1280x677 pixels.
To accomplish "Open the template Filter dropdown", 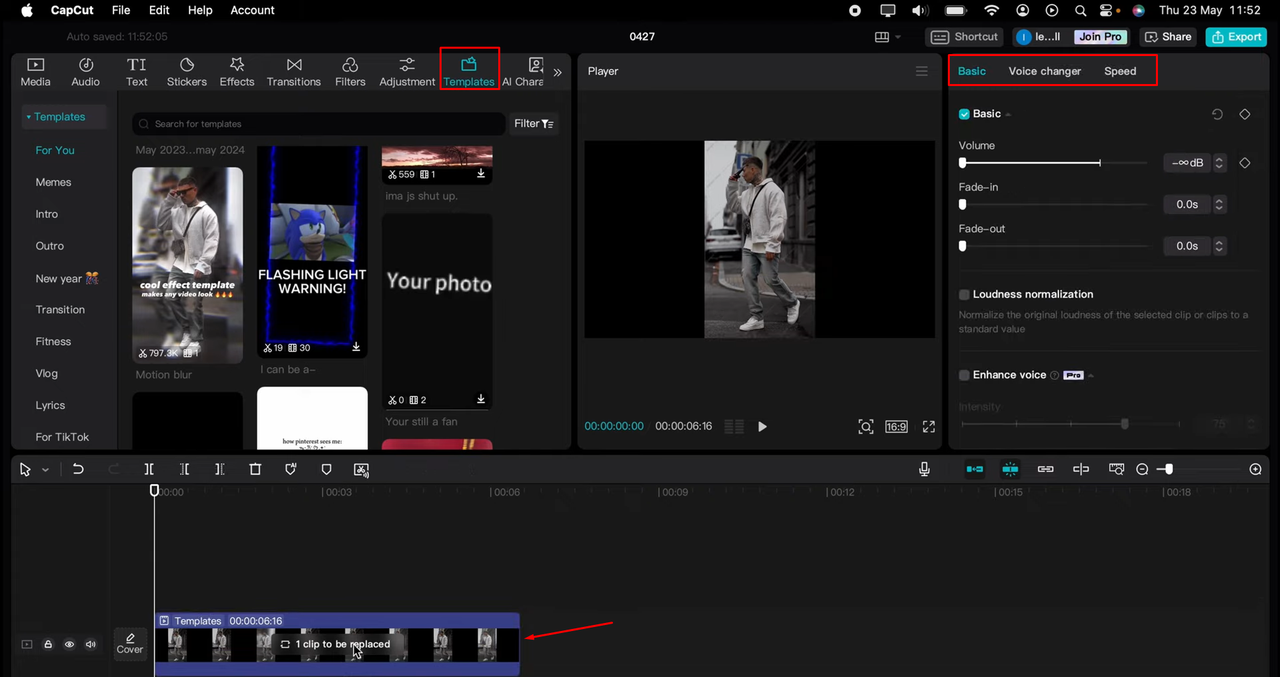I will coord(534,124).
